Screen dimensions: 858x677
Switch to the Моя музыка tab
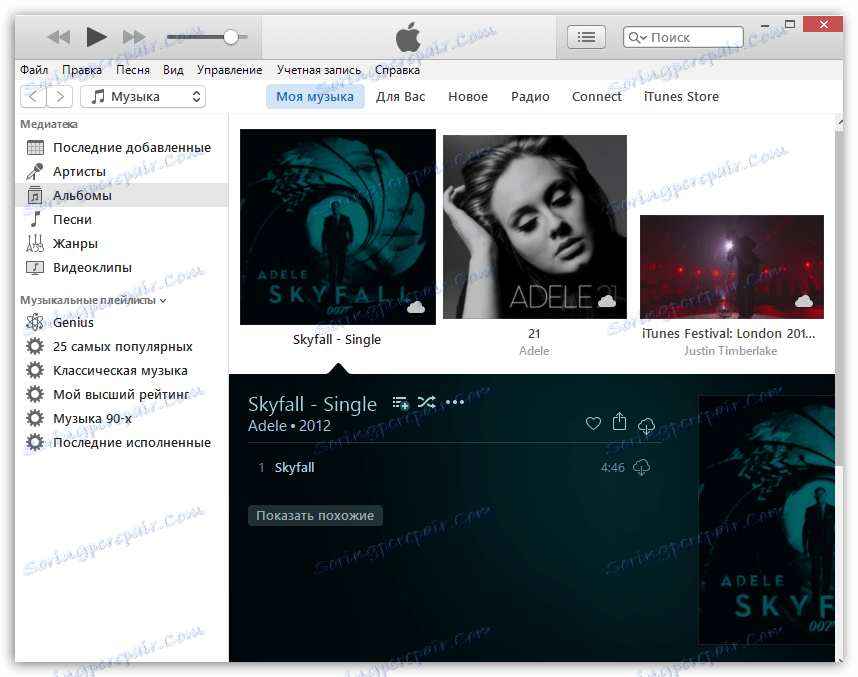pos(315,97)
